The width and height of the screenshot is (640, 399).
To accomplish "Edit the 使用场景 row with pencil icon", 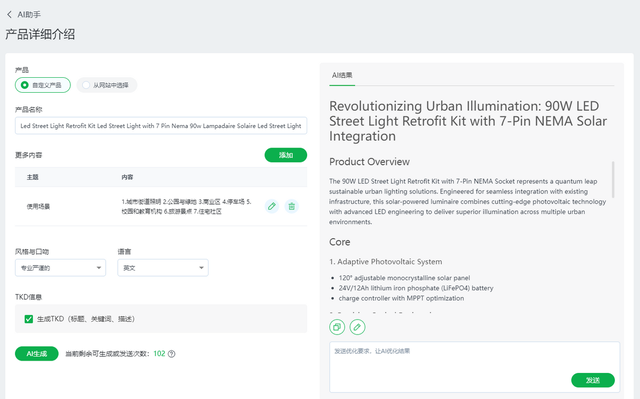I will click(272, 206).
